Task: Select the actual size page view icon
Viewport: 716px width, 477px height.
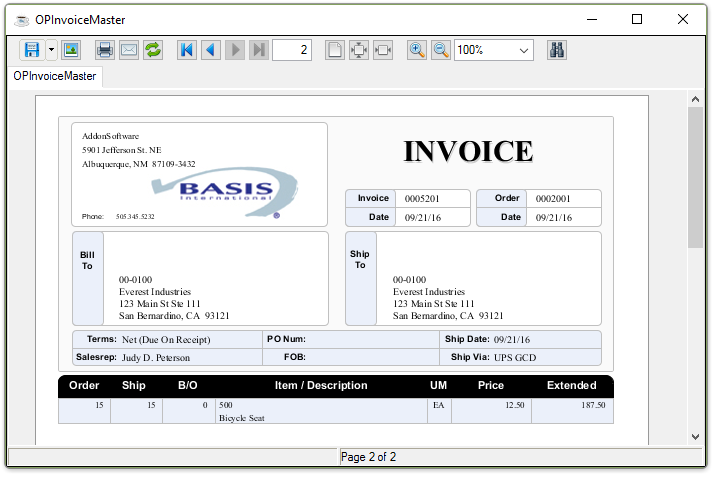Action: (335, 50)
